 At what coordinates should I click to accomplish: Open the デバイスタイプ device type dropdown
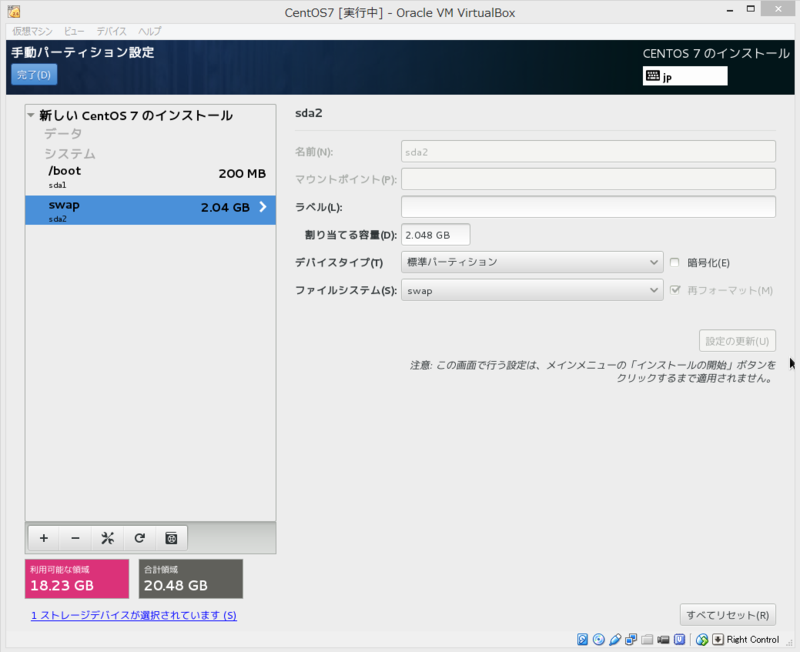coord(532,261)
